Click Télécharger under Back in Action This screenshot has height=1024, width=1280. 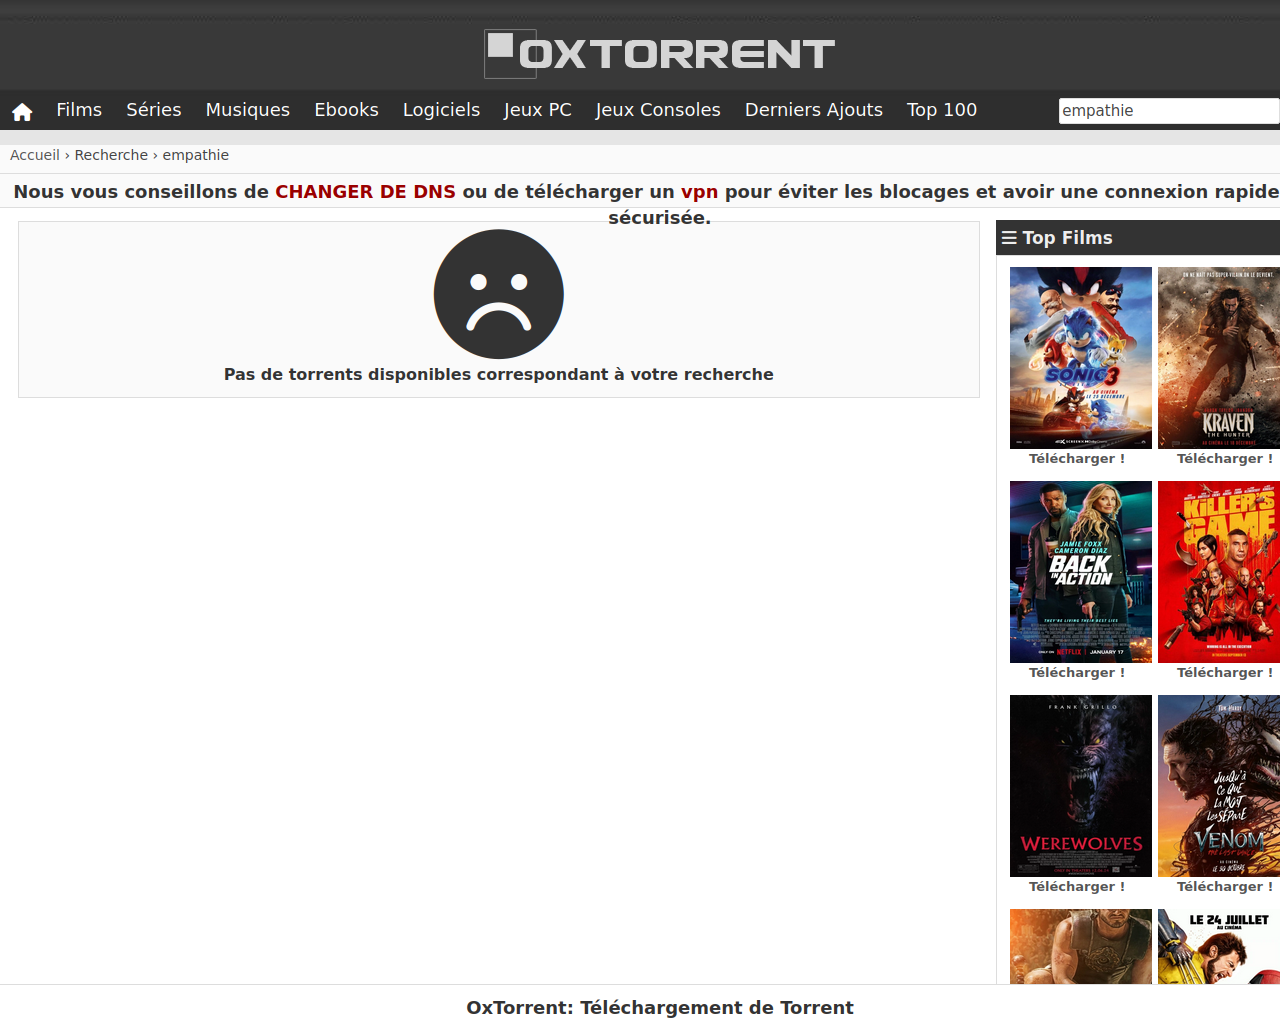coord(1077,673)
